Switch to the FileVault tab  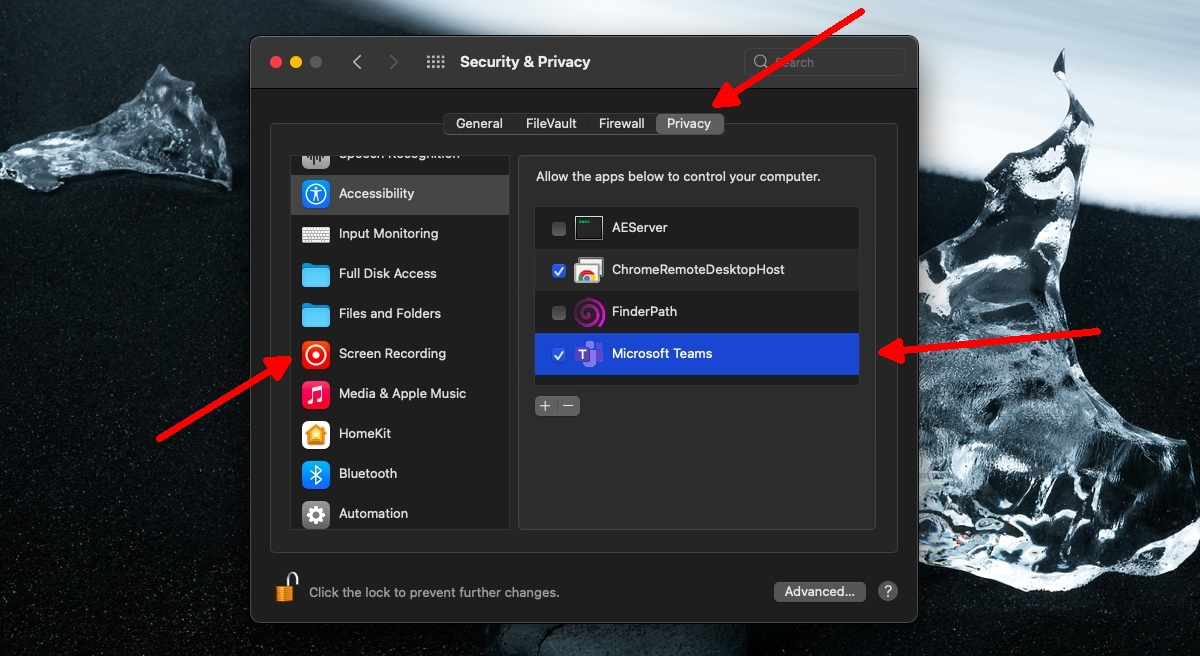[x=551, y=124]
